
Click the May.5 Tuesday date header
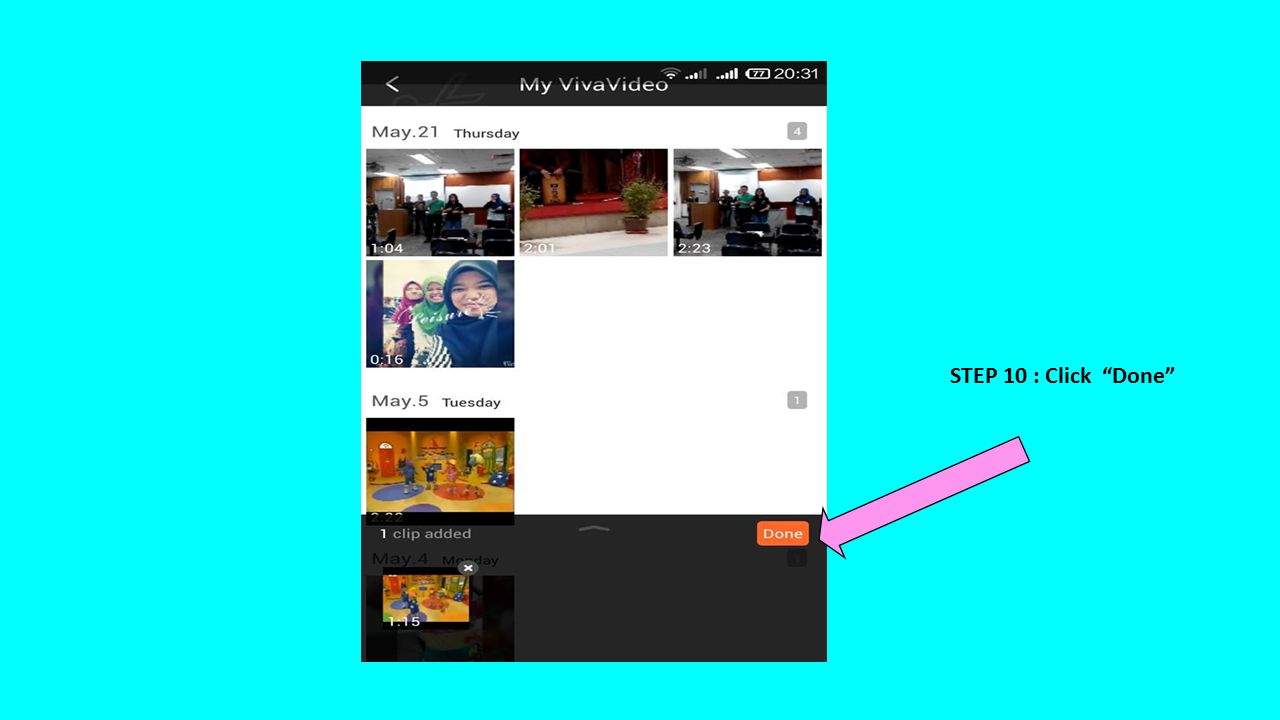click(x=436, y=401)
